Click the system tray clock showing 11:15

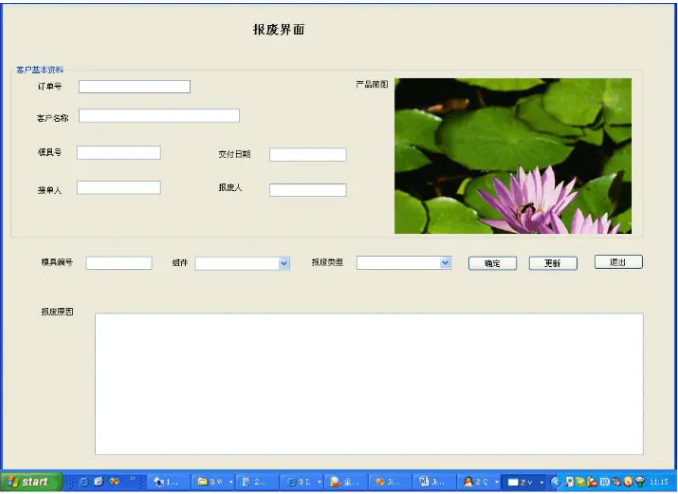[x=659, y=481]
